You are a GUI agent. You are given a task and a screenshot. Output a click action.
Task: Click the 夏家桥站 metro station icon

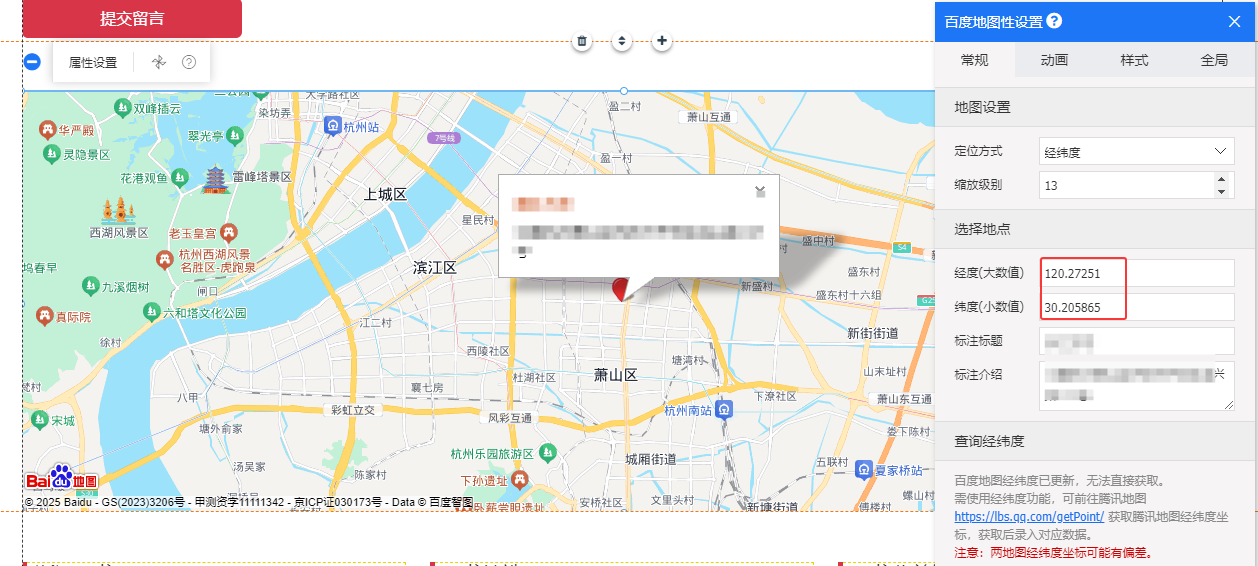pyautogui.click(x=865, y=469)
